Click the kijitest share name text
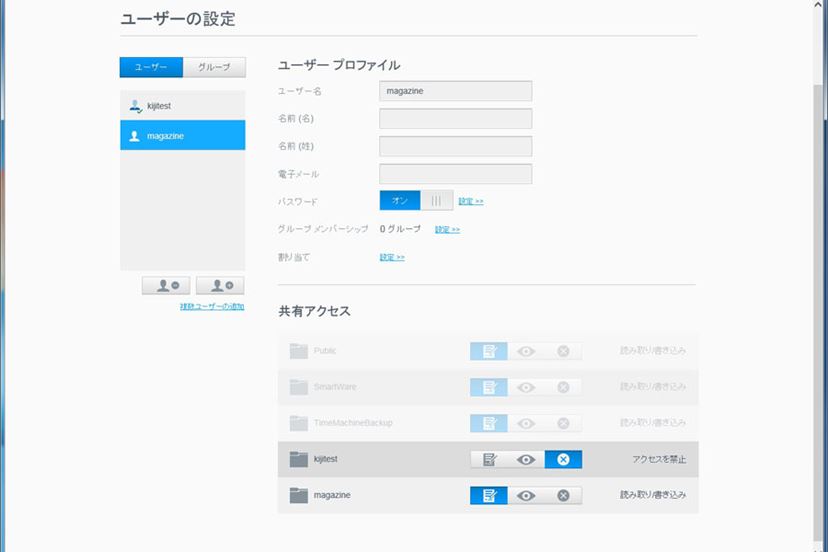828x552 pixels. (x=325, y=459)
